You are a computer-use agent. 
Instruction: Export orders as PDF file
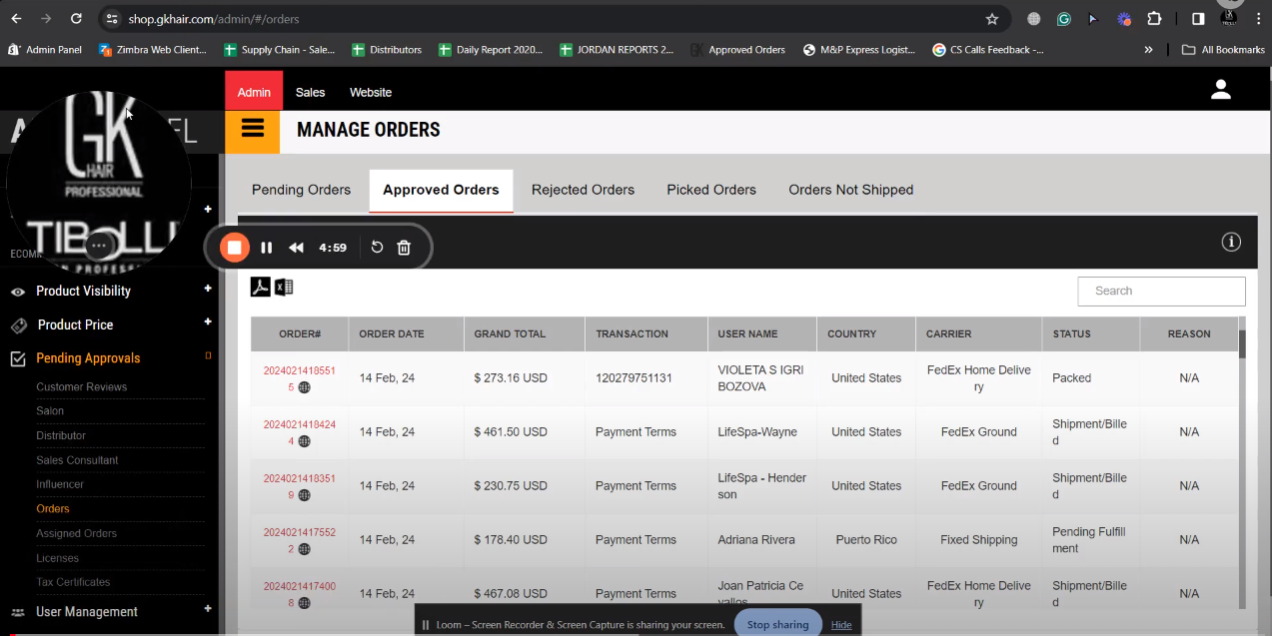(260, 288)
